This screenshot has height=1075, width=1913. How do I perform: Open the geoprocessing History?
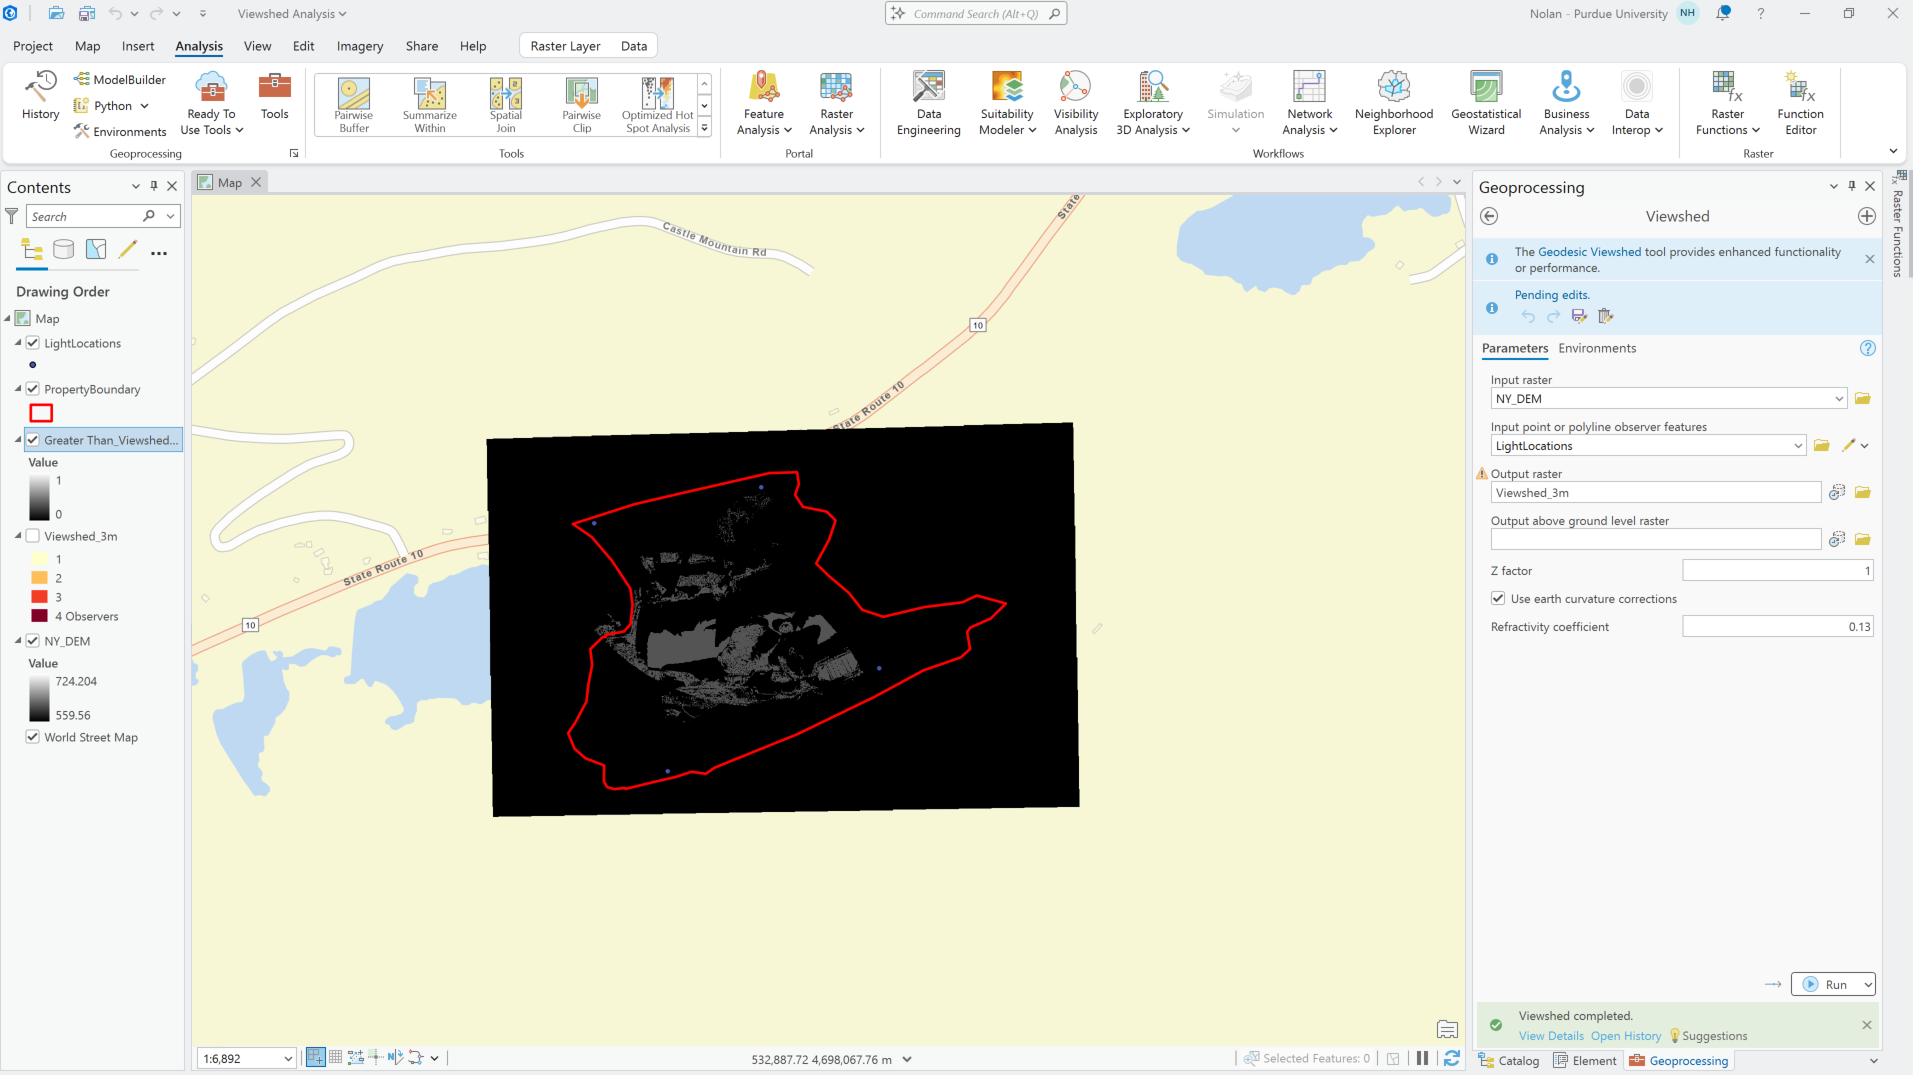click(40, 97)
